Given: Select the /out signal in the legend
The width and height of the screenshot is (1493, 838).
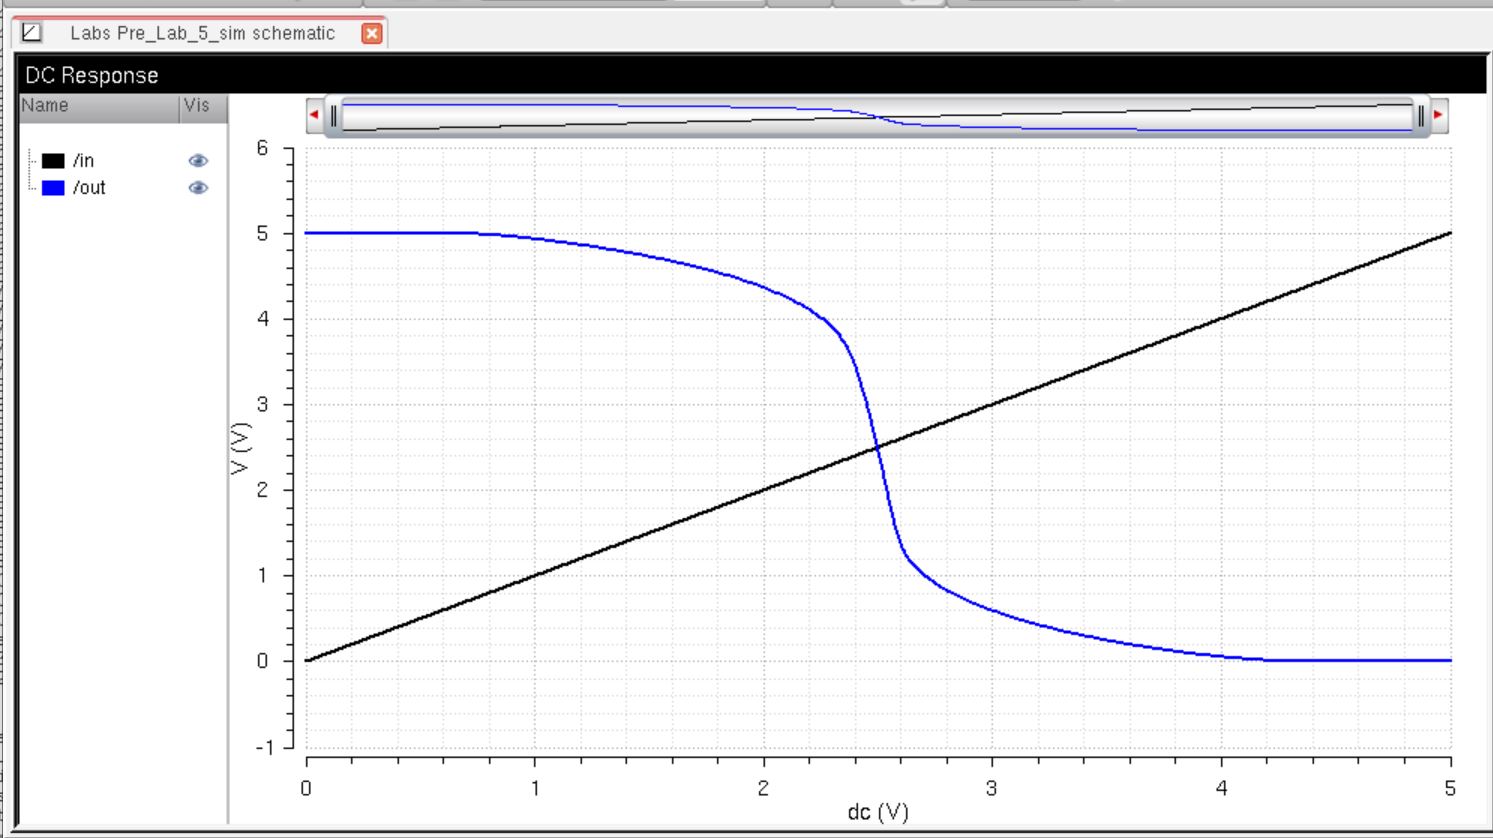Looking at the screenshot, I should (x=89, y=188).
